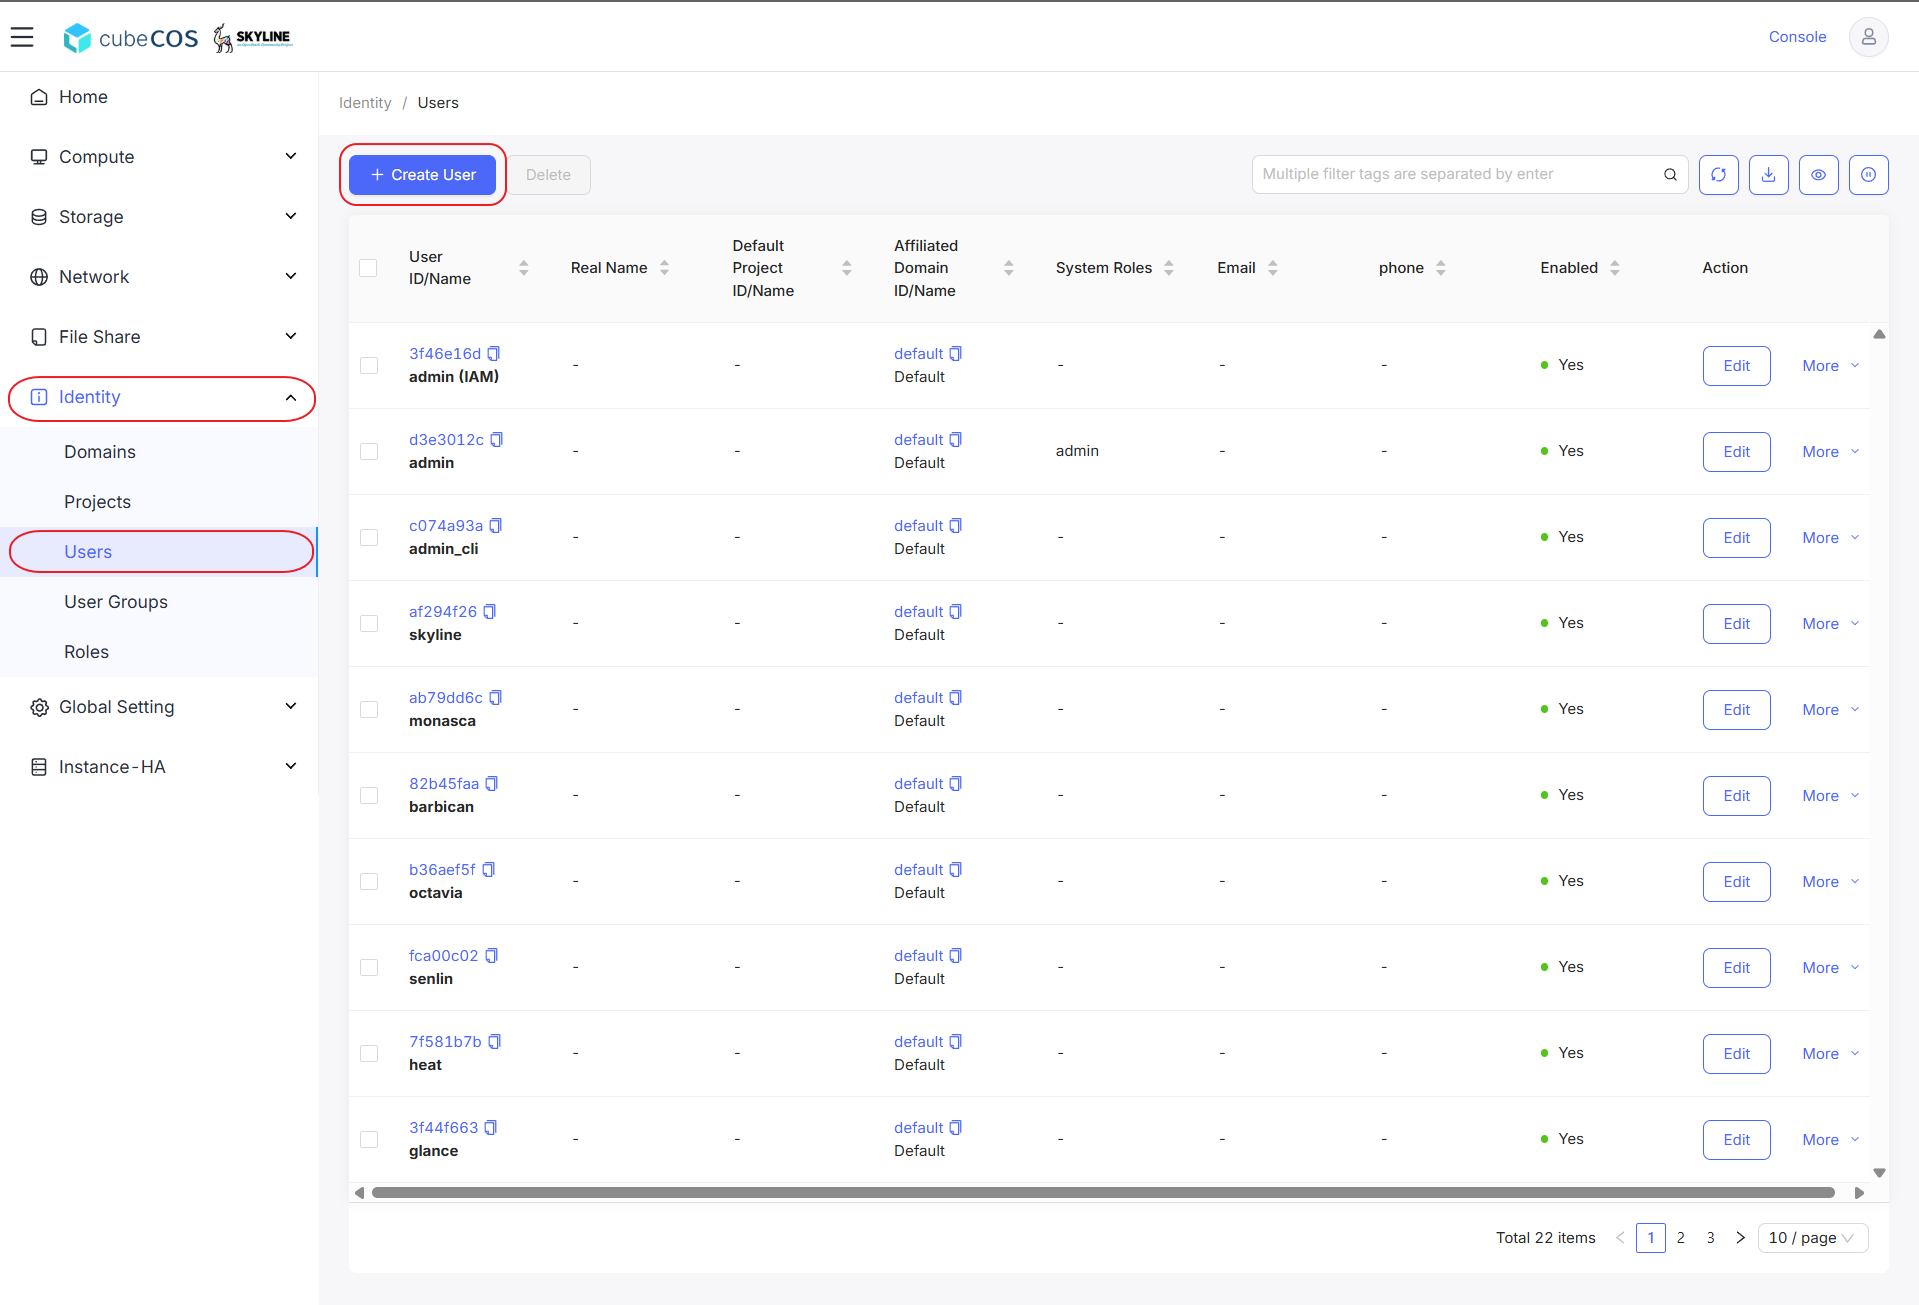Click the table scroll down arrow
Screen dimensions: 1919x1305
1879,1173
